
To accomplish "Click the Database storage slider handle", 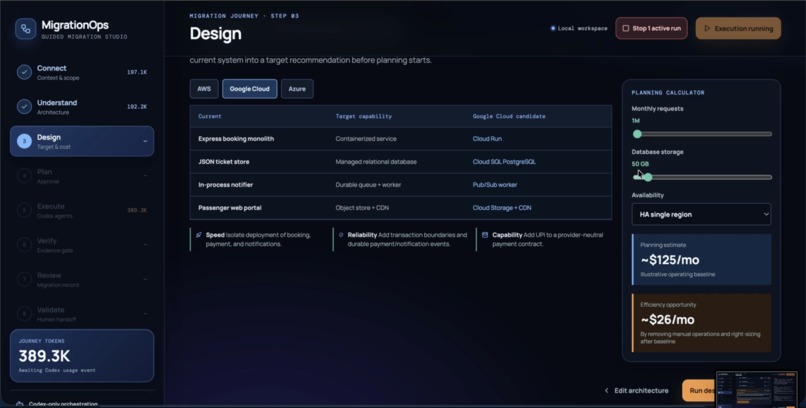I will 648,177.
